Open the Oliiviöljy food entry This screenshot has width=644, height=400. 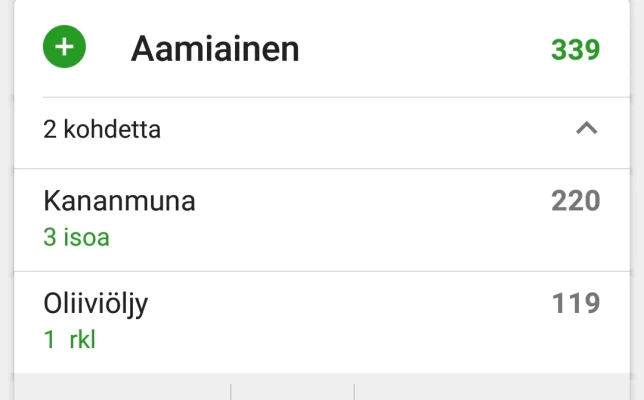tap(96, 303)
